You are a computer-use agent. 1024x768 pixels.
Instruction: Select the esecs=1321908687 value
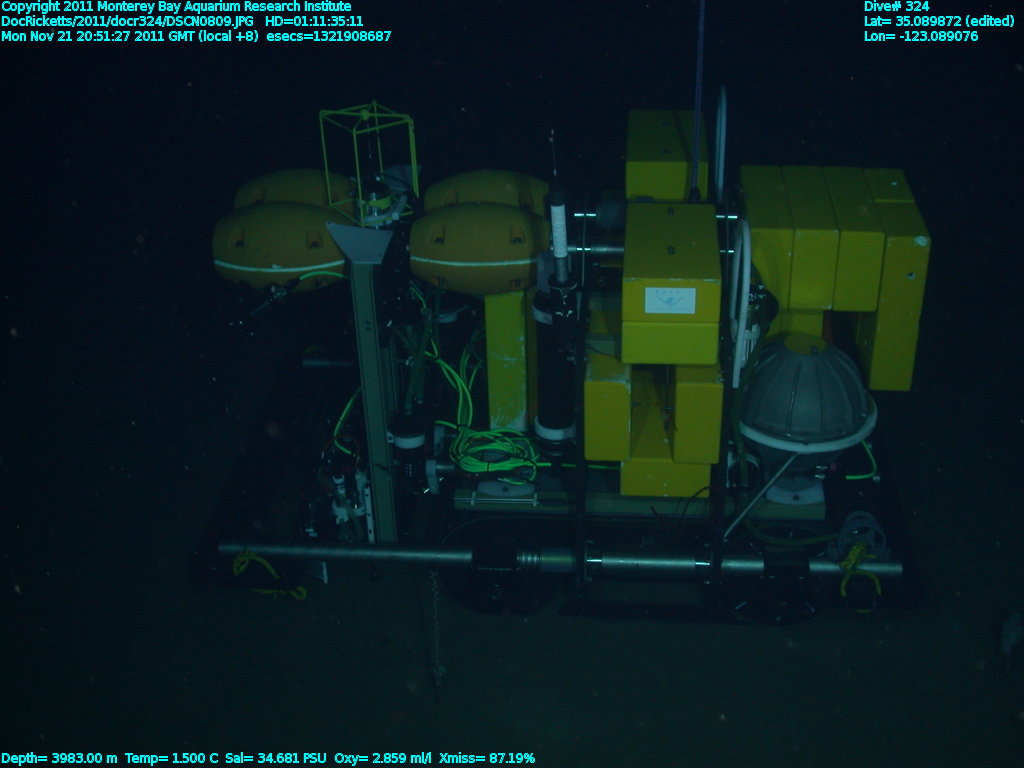coord(328,36)
